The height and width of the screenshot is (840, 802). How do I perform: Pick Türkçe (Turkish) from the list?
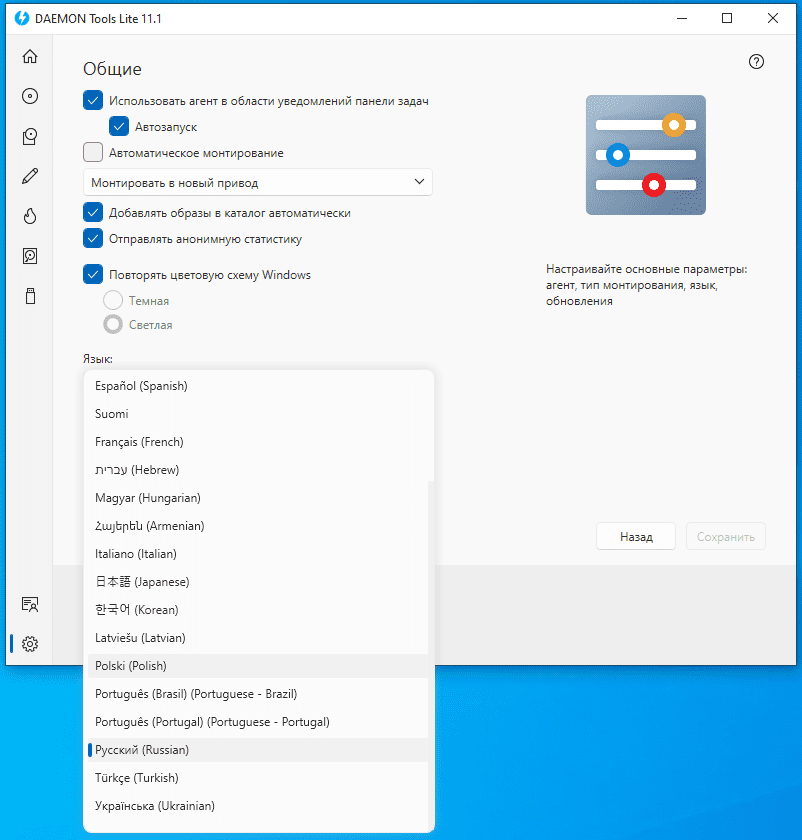point(258,778)
